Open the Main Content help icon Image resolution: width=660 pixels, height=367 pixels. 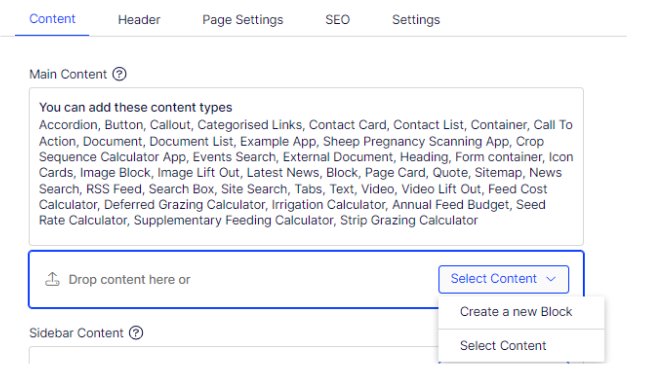tap(119, 74)
